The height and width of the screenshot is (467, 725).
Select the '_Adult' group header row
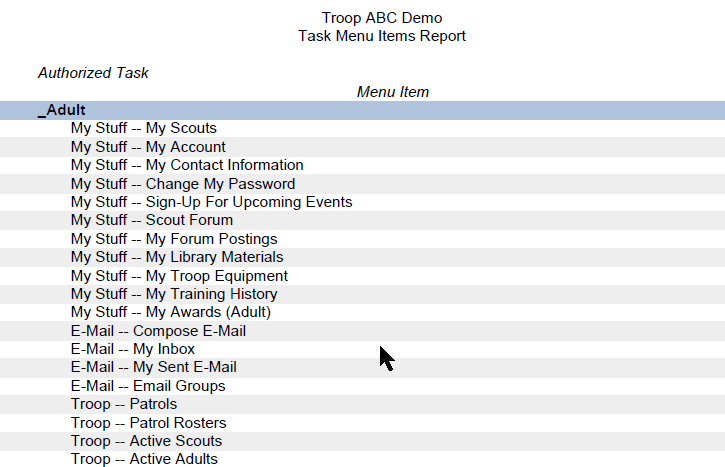pyautogui.click(x=362, y=110)
